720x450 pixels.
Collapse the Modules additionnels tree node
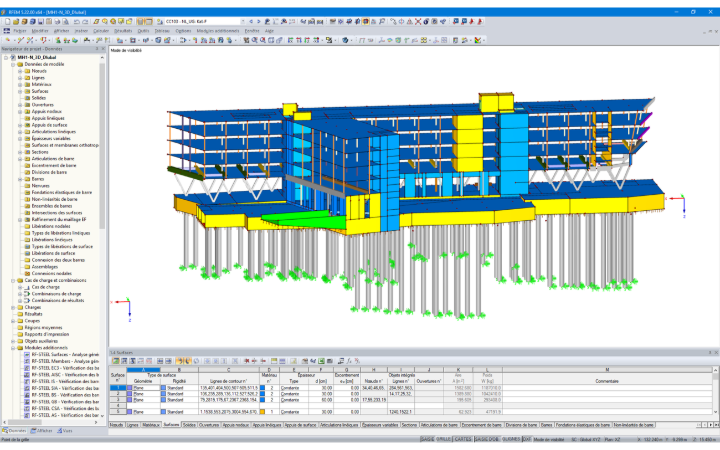click(13, 348)
